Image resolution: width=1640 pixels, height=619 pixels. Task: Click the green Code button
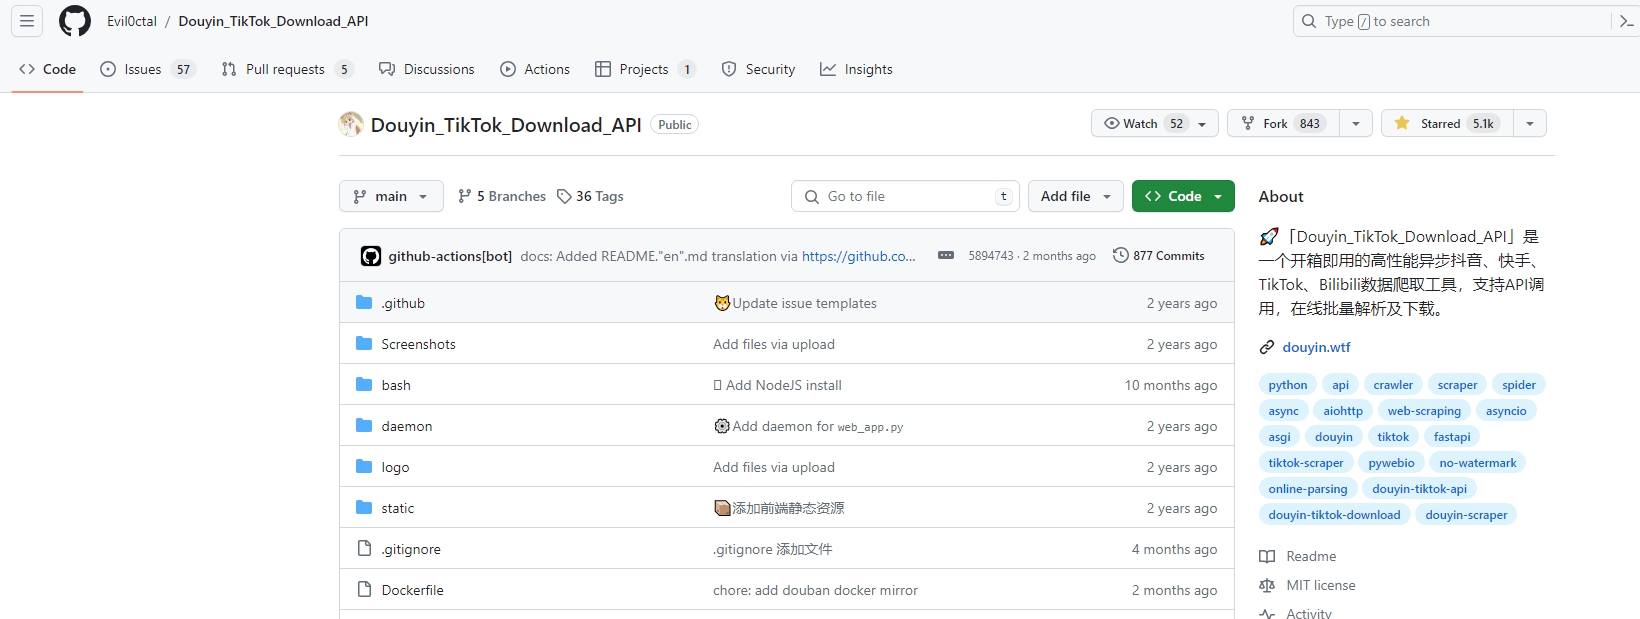[x=1182, y=197]
